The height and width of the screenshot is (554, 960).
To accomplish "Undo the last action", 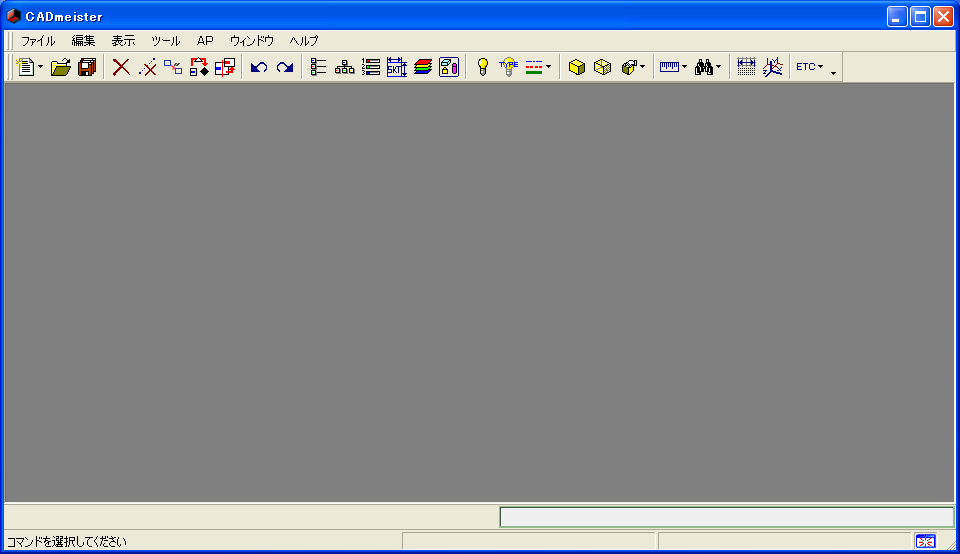I will pyautogui.click(x=258, y=67).
